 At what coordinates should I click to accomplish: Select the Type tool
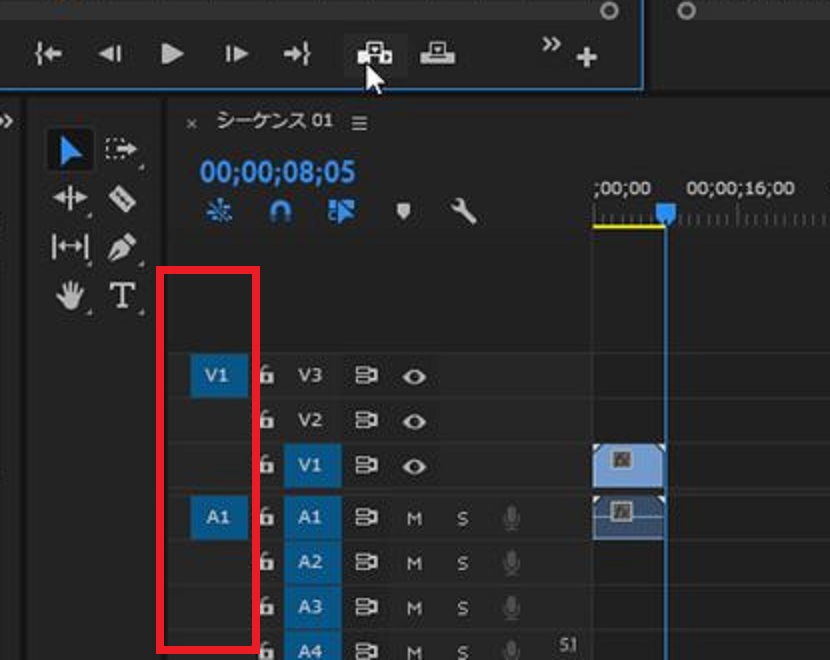(121, 295)
